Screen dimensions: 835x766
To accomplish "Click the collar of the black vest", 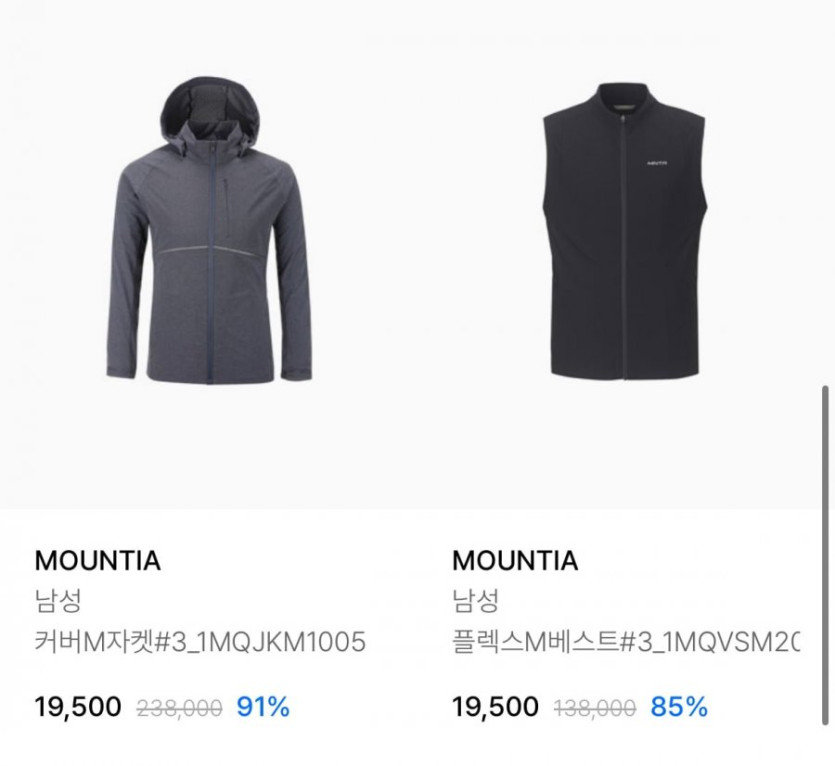I will pos(624,101).
